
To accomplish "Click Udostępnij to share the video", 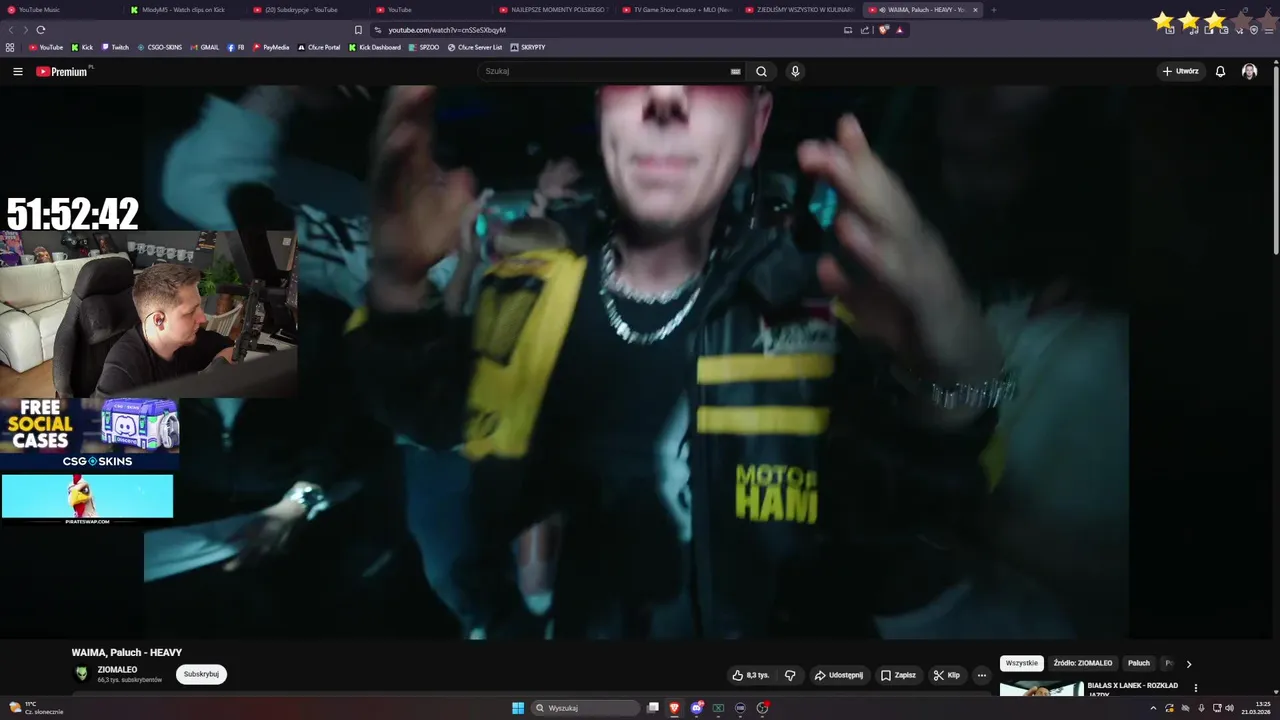I will (x=838, y=675).
